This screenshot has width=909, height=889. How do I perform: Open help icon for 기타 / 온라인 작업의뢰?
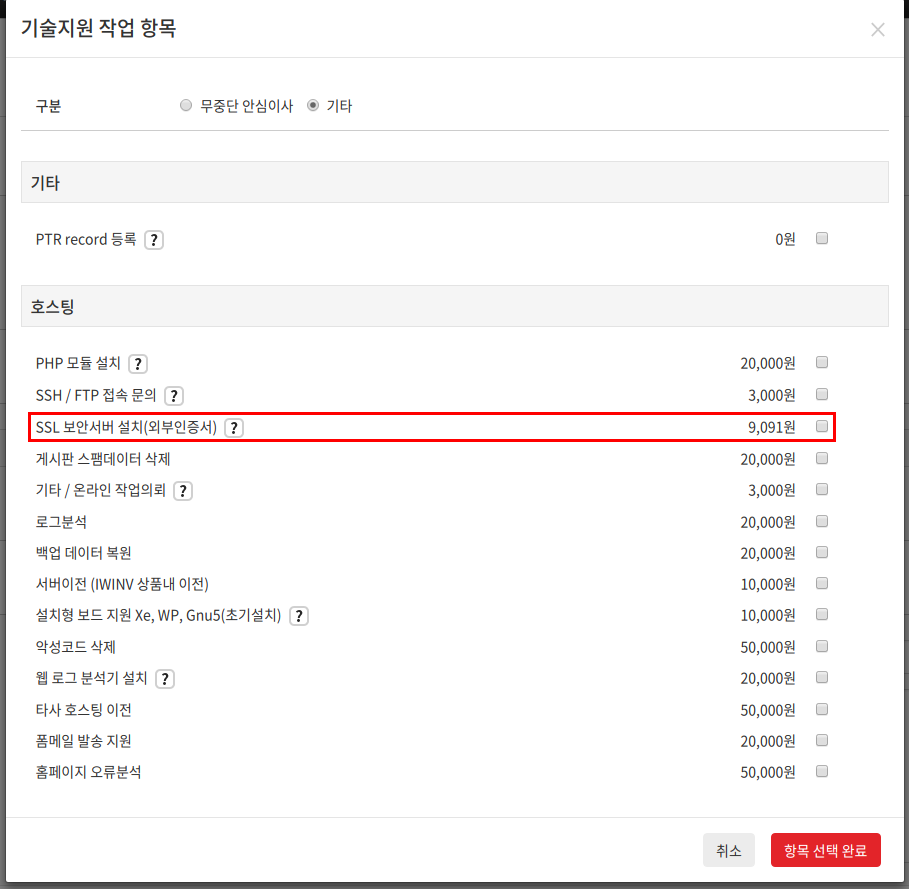click(x=183, y=491)
